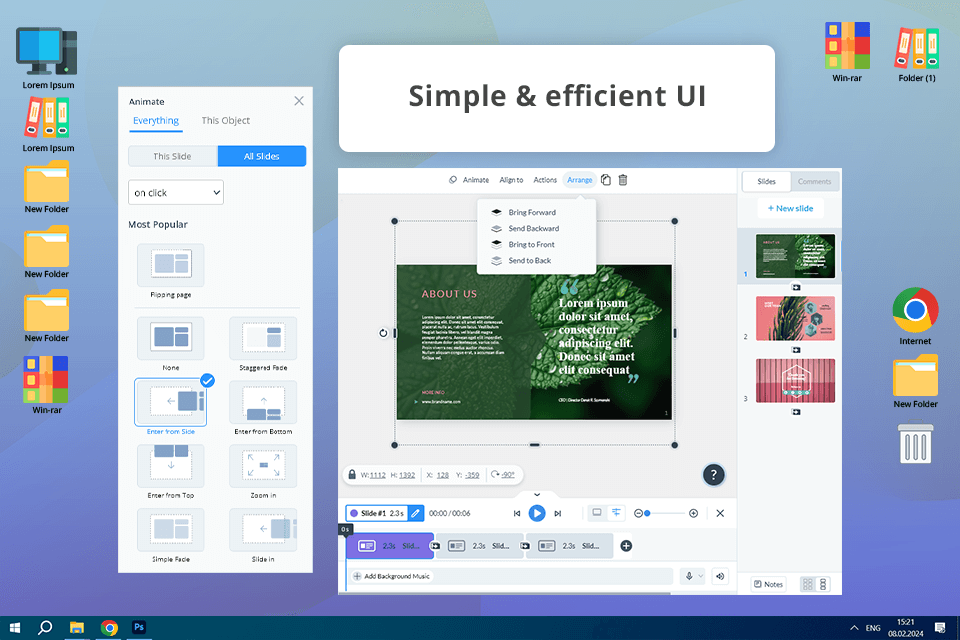The width and height of the screenshot is (960, 640).
Task: Select slide-view mode toggle in timeline
Action: point(596,513)
